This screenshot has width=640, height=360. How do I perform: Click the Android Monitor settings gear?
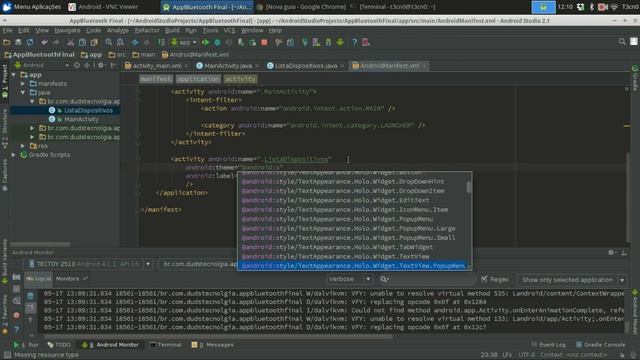[x=611, y=253]
